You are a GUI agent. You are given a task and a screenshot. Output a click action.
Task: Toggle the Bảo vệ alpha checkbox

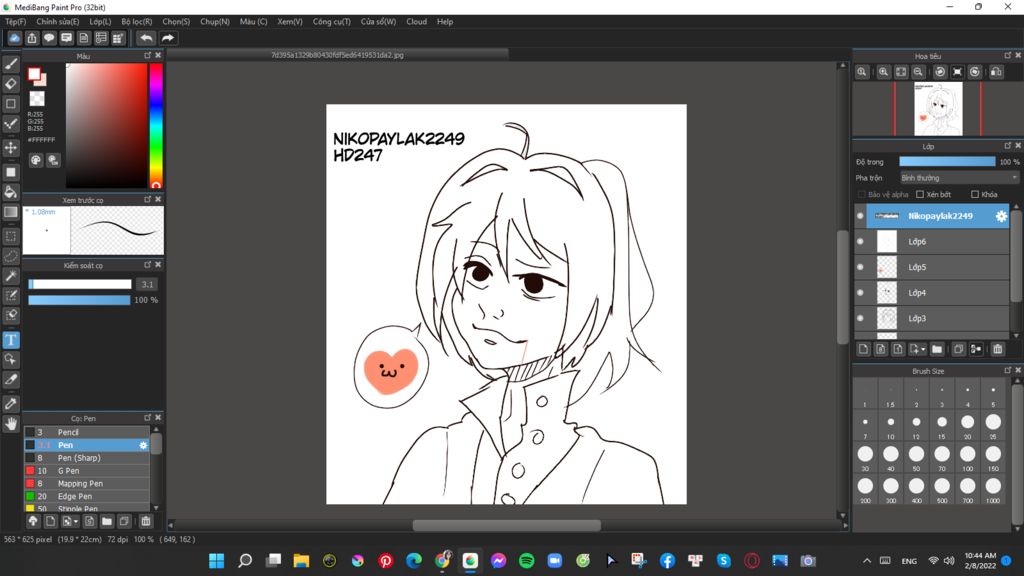point(861,195)
